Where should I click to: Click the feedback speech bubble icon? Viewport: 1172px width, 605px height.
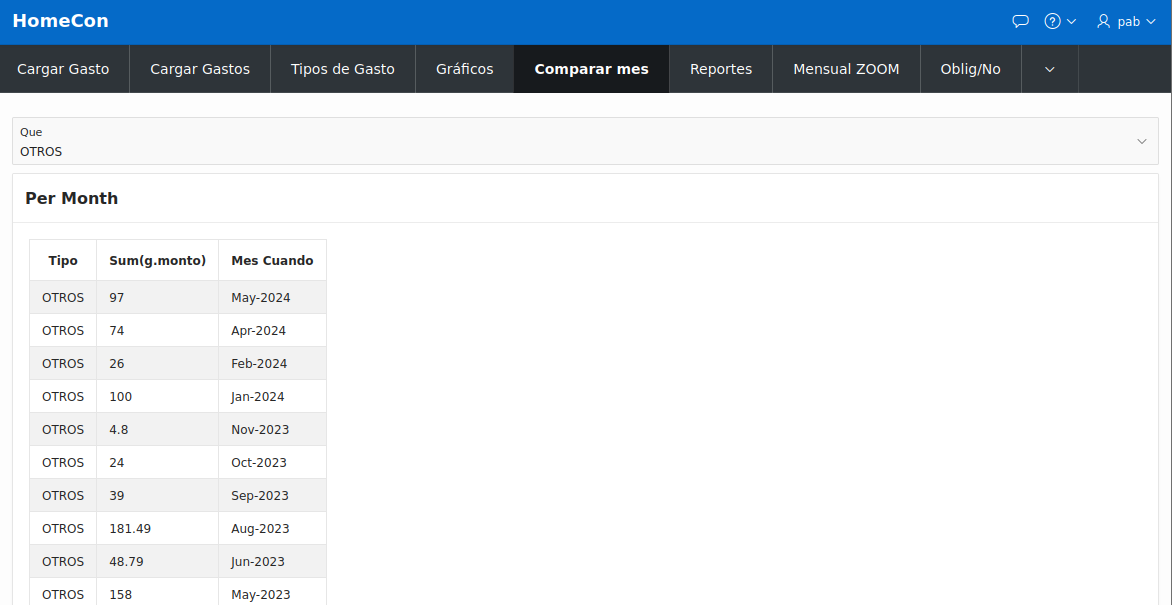click(1020, 21)
